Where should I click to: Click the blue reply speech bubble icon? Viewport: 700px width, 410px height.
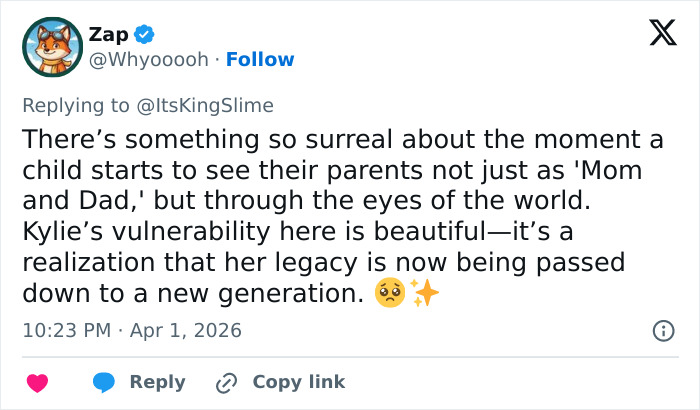[105, 382]
